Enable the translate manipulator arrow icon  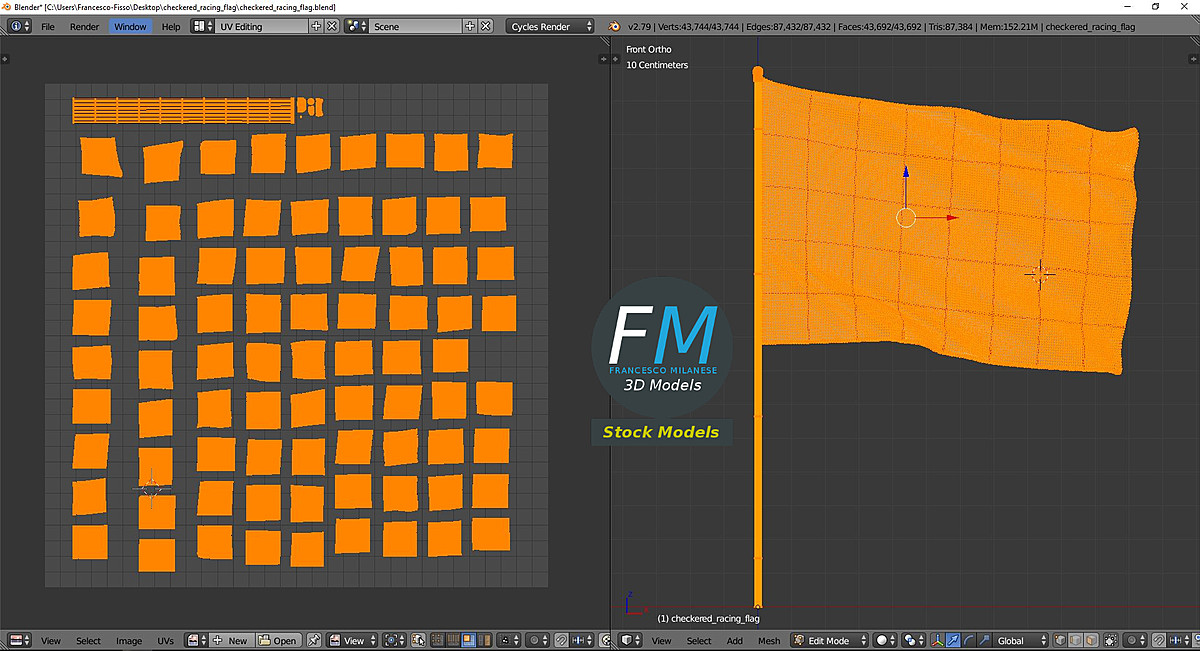point(954,640)
